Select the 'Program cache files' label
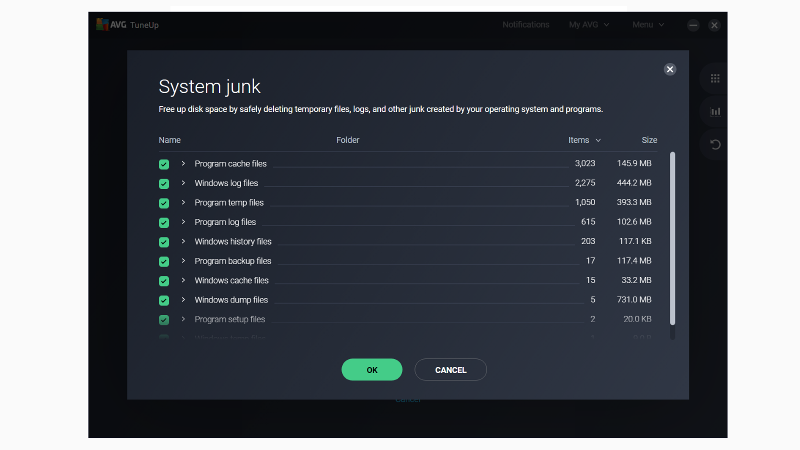Screen dimensions: 800x450 pos(230,164)
